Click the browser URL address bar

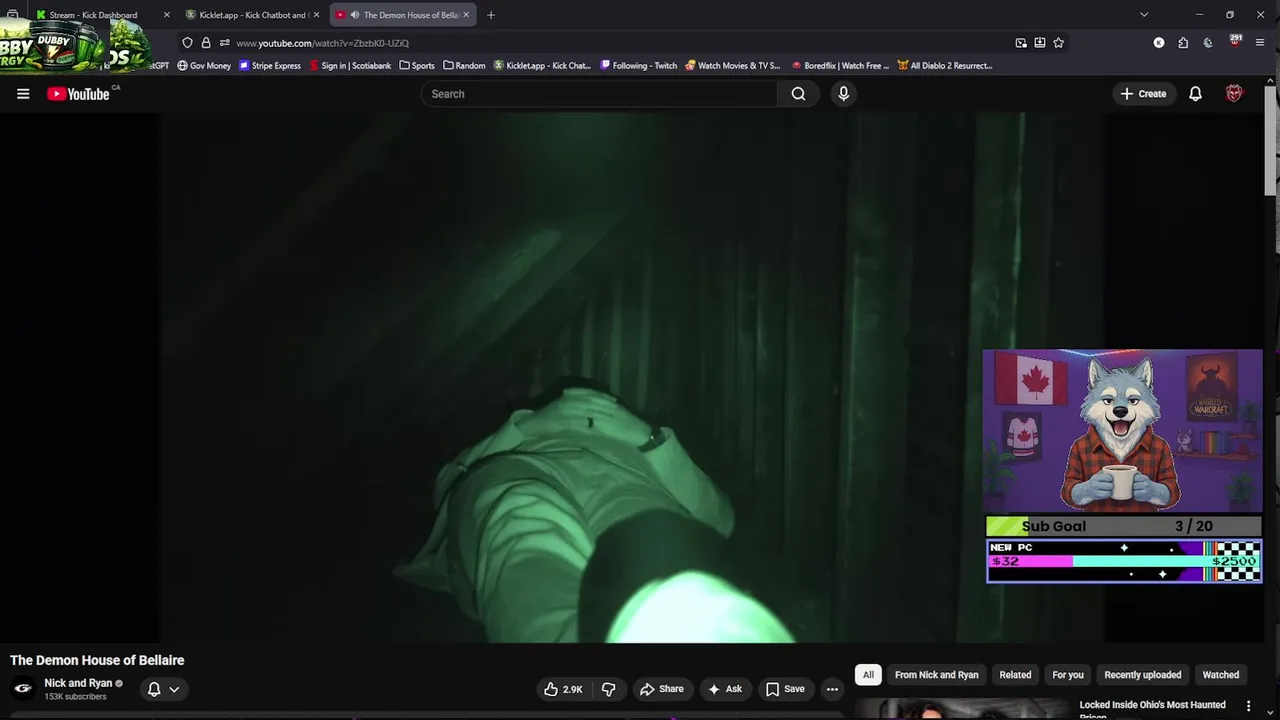point(620,43)
